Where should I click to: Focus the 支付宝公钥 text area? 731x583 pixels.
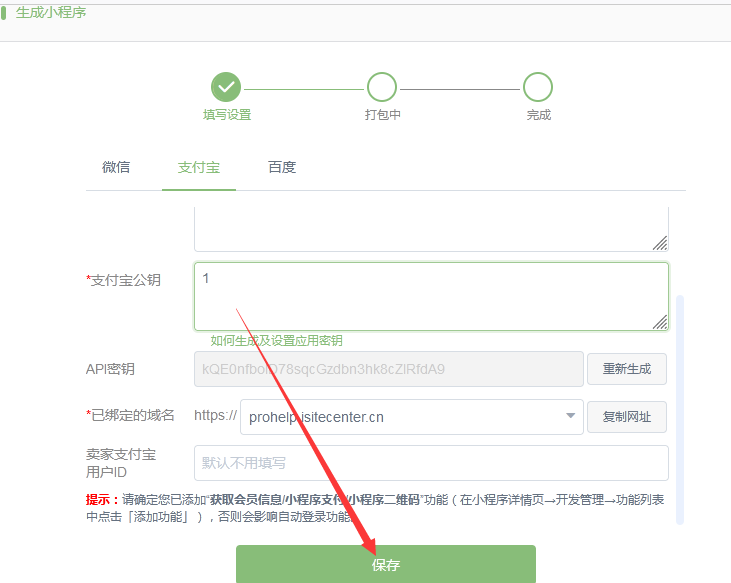pos(430,296)
